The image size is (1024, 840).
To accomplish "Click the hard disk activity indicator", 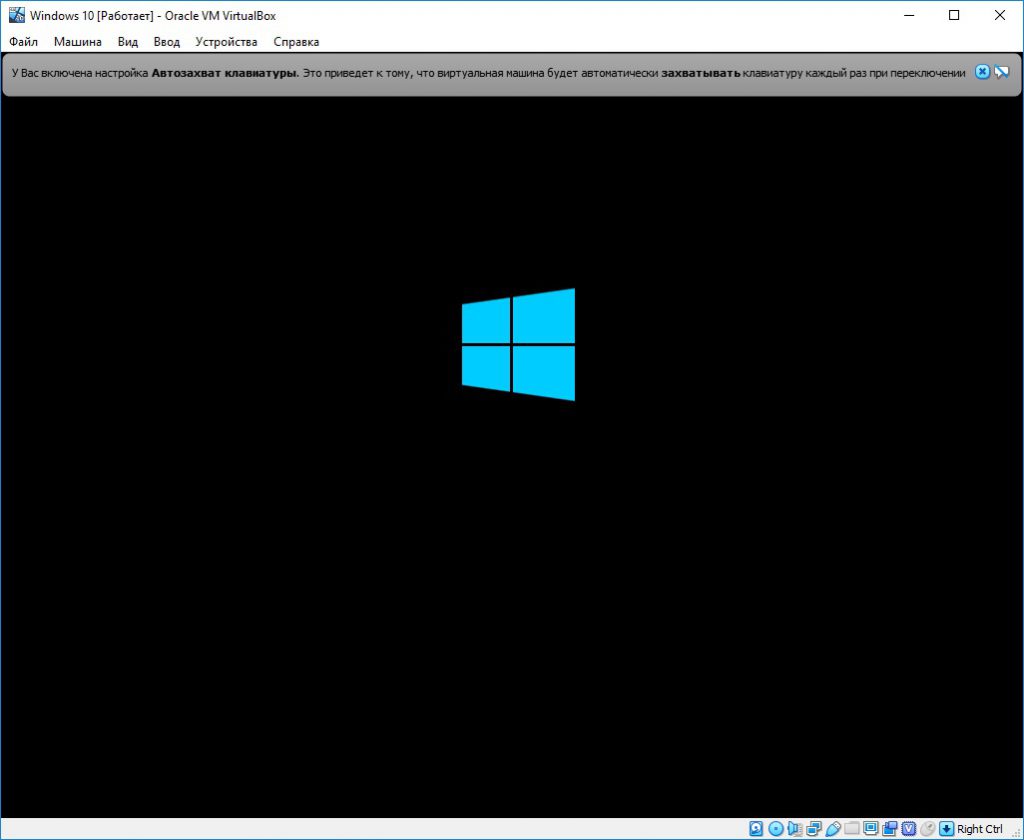I will 757,829.
